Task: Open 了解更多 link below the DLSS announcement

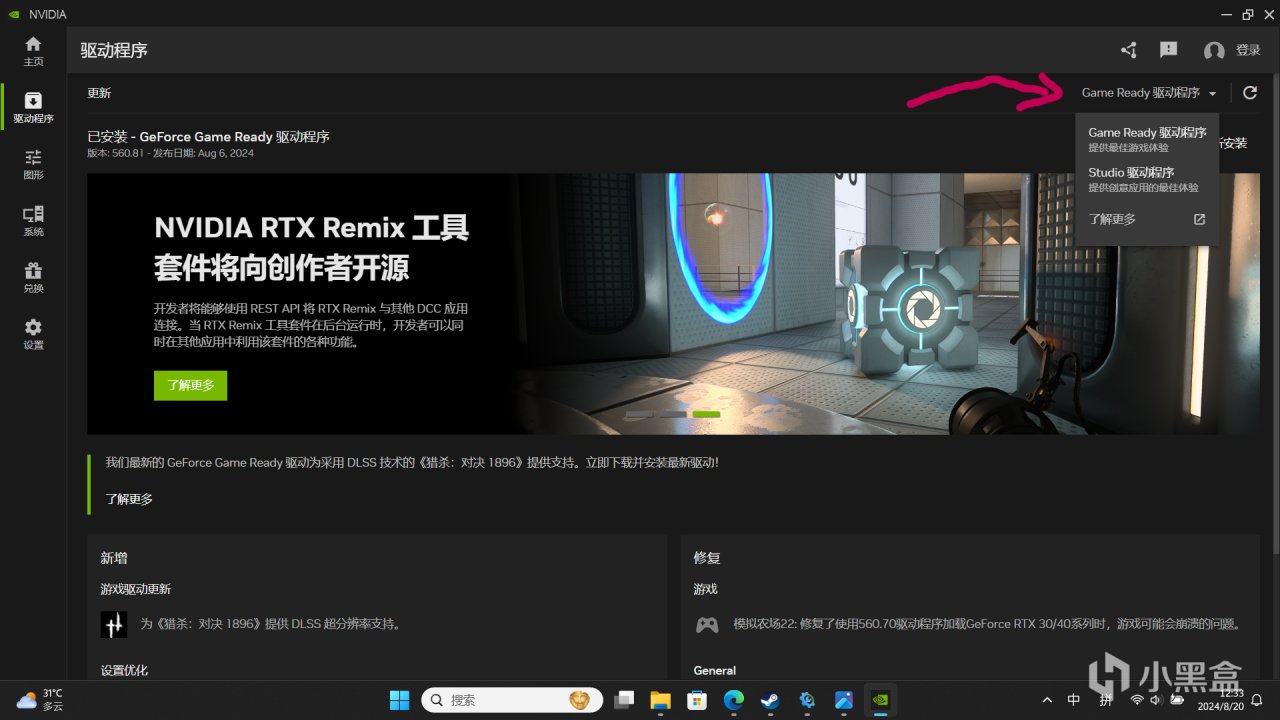Action: (129, 499)
